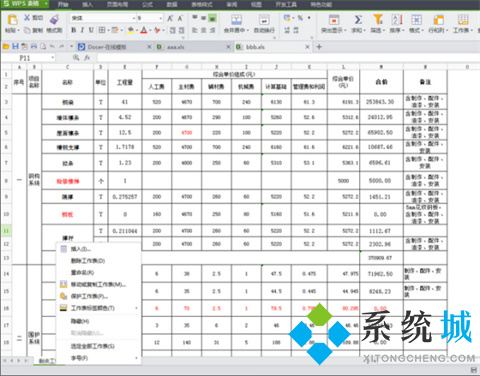480x376 pixels.
Task: Click the Format grid icon
Action: coord(416,19)
